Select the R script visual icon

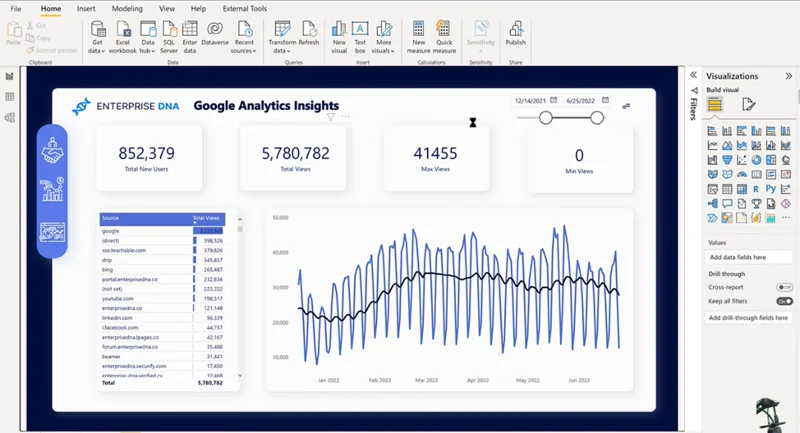click(756, 189)
